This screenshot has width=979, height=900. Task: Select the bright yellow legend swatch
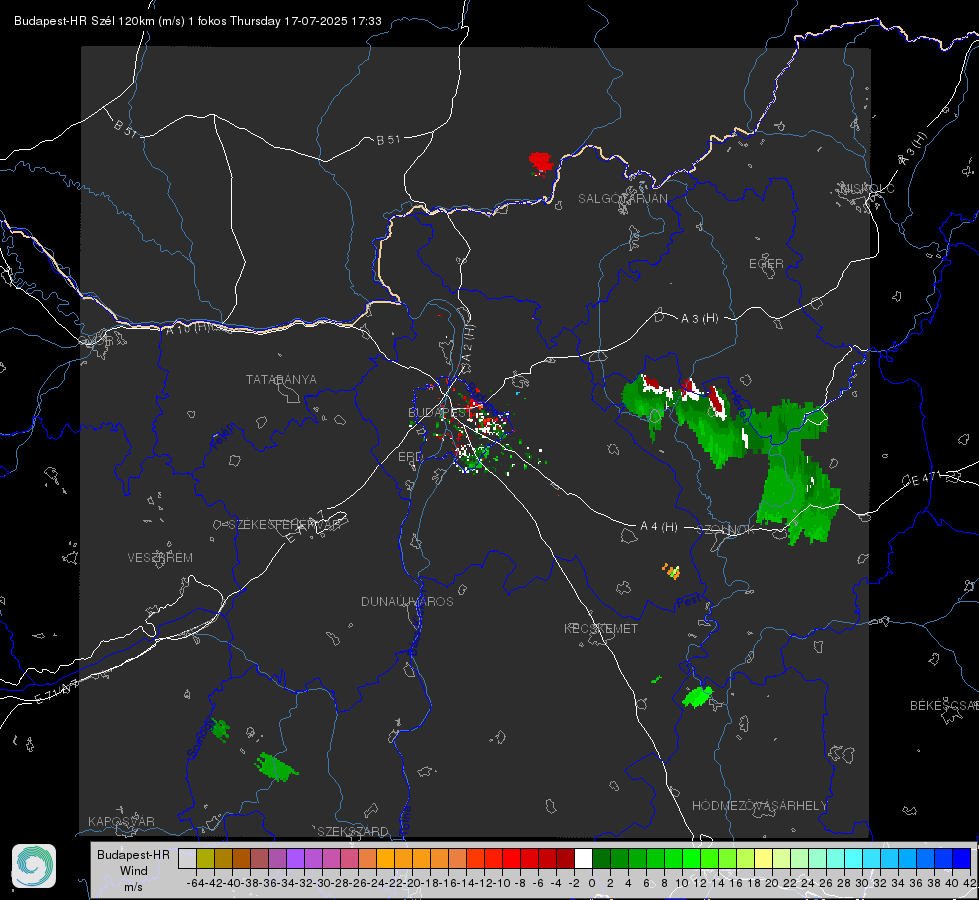(764, 858)
